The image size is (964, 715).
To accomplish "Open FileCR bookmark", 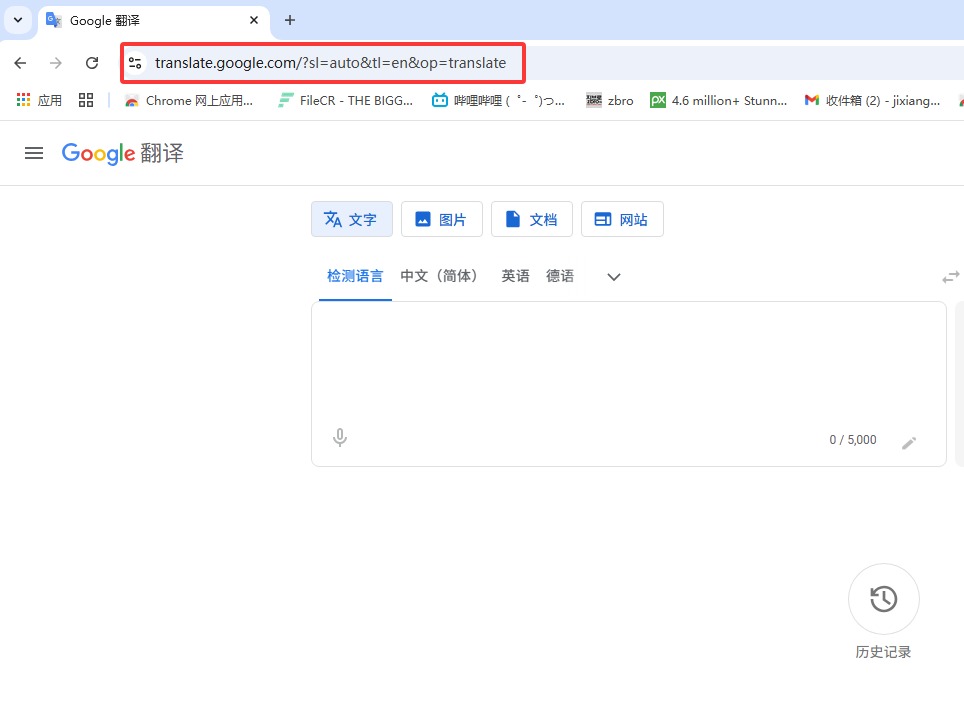I will pyautogui.click(x=346, y=100).
